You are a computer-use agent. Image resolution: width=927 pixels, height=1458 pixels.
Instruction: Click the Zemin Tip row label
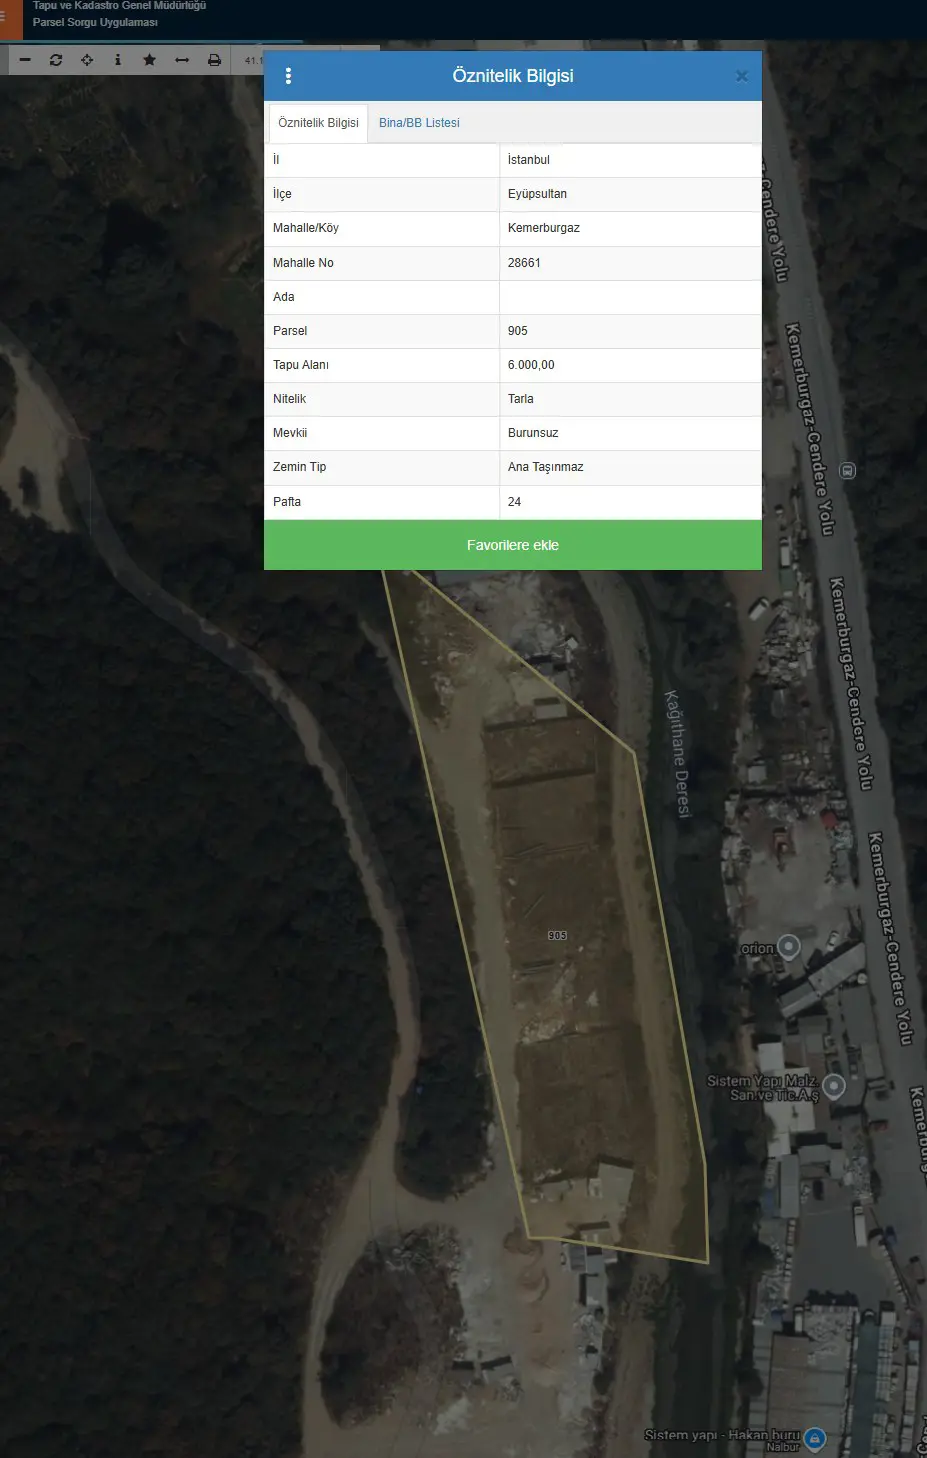coord(300,467)
